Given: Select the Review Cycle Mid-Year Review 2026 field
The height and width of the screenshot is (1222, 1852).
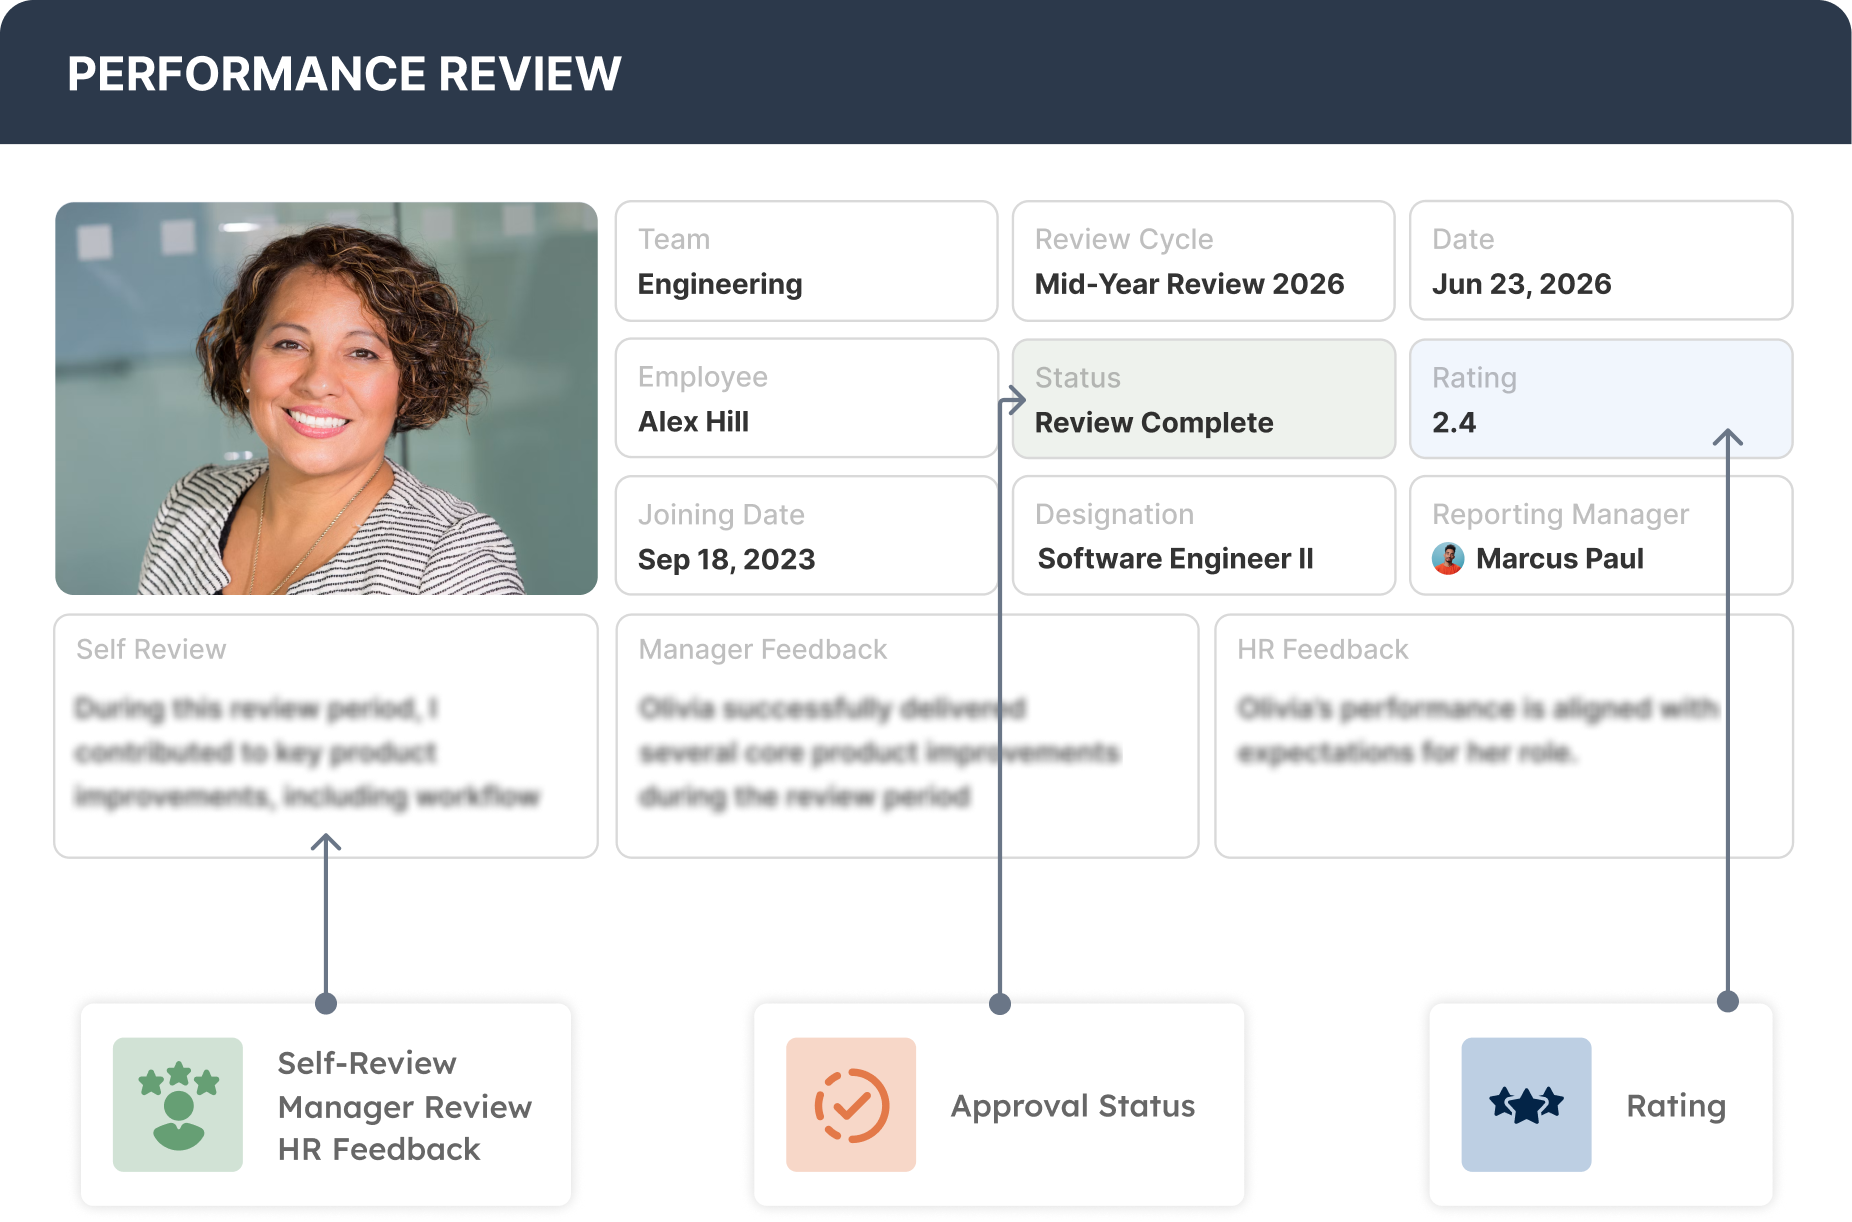Looking at the screenshot, I should (x=1203, y=261).
